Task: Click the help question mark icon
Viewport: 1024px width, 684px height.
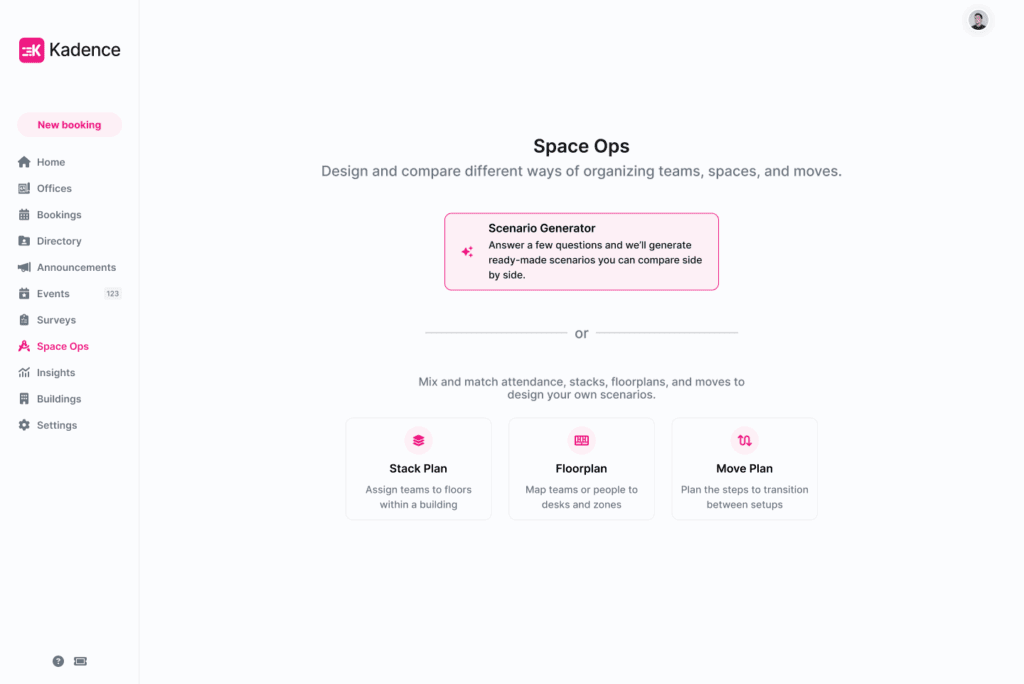Action: (58, 661)
